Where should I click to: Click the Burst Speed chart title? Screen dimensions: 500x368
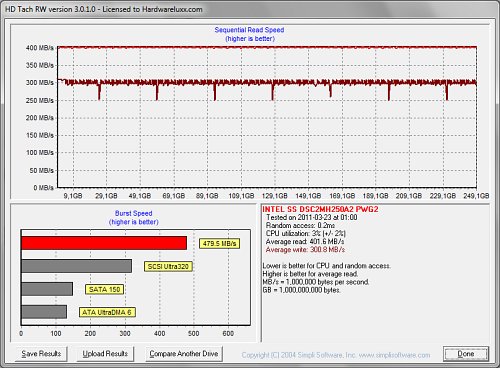134,213
